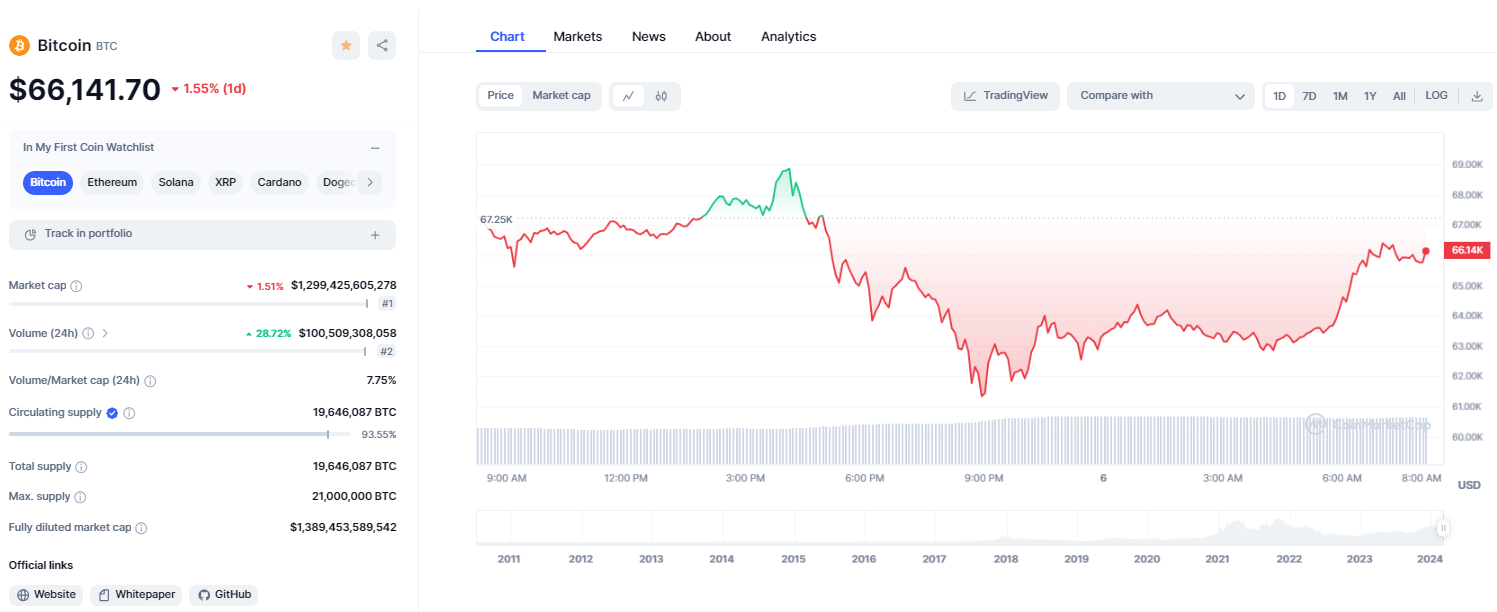Open info icon beside Max. supply

pos(80,497)
